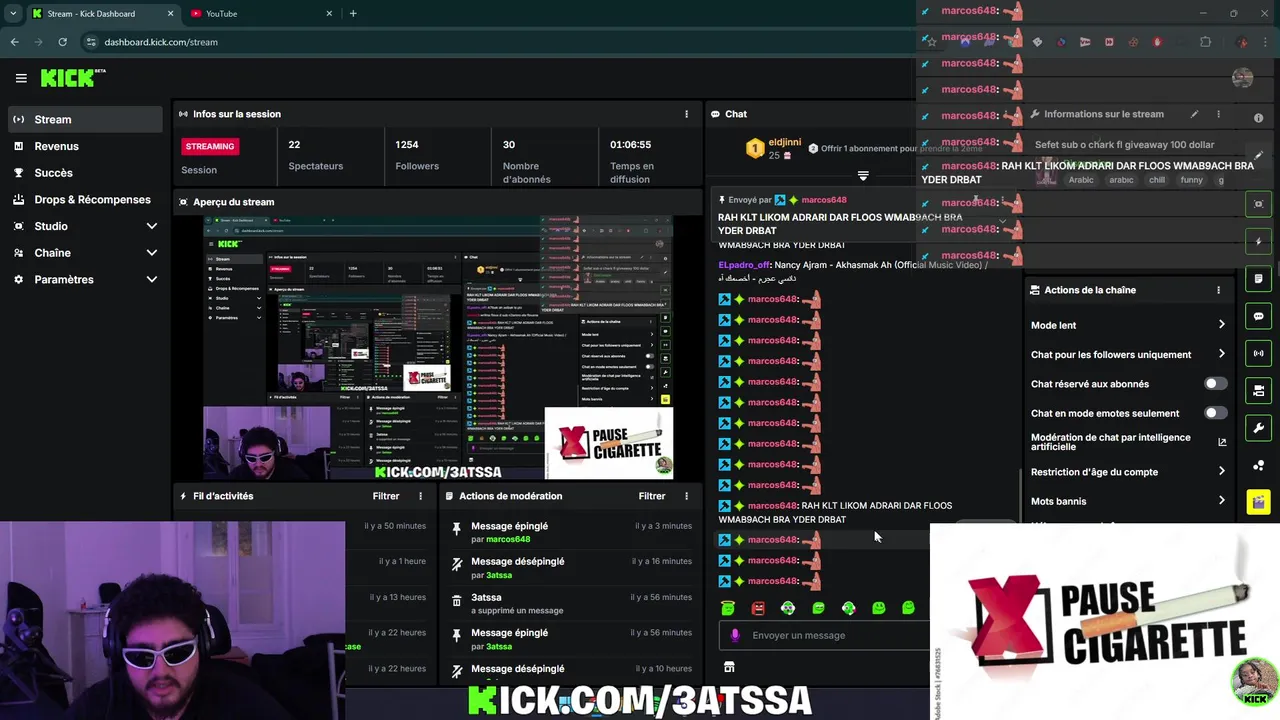
Task: Click the 01:06:55 Temps en diffusion value
Action: click(x=630, y=145)
